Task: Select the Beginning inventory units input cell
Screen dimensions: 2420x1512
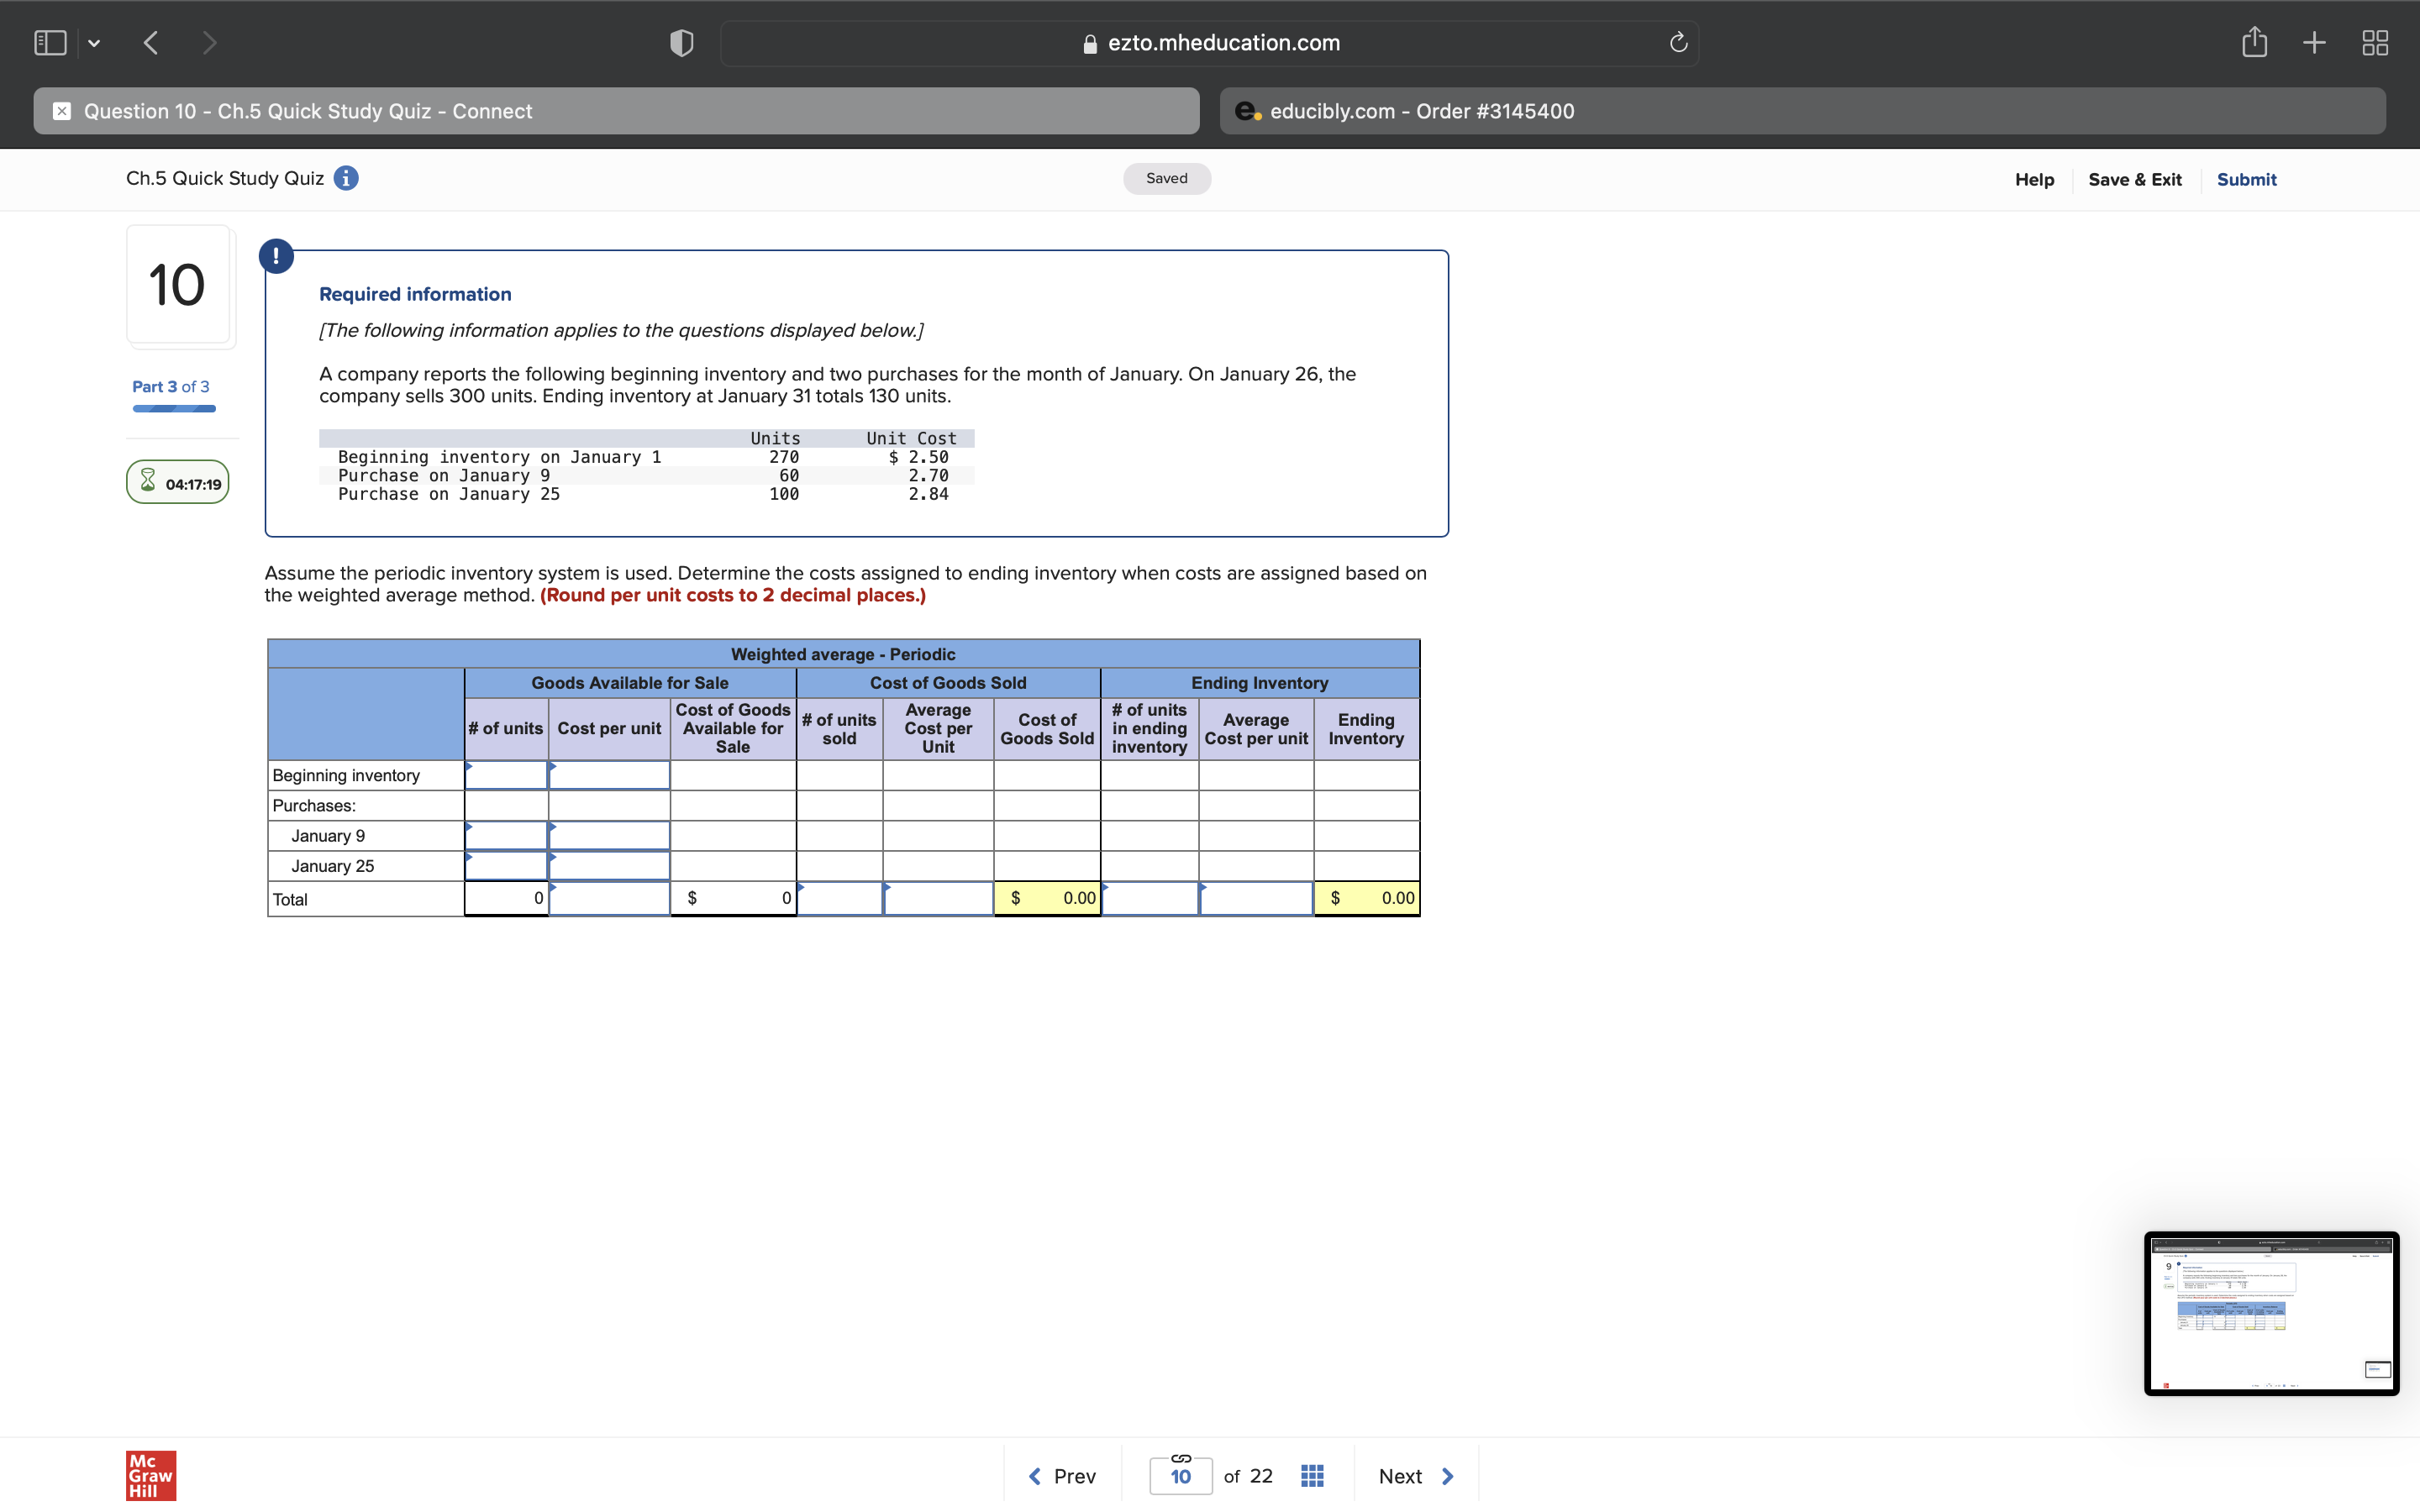Action: 506,775
